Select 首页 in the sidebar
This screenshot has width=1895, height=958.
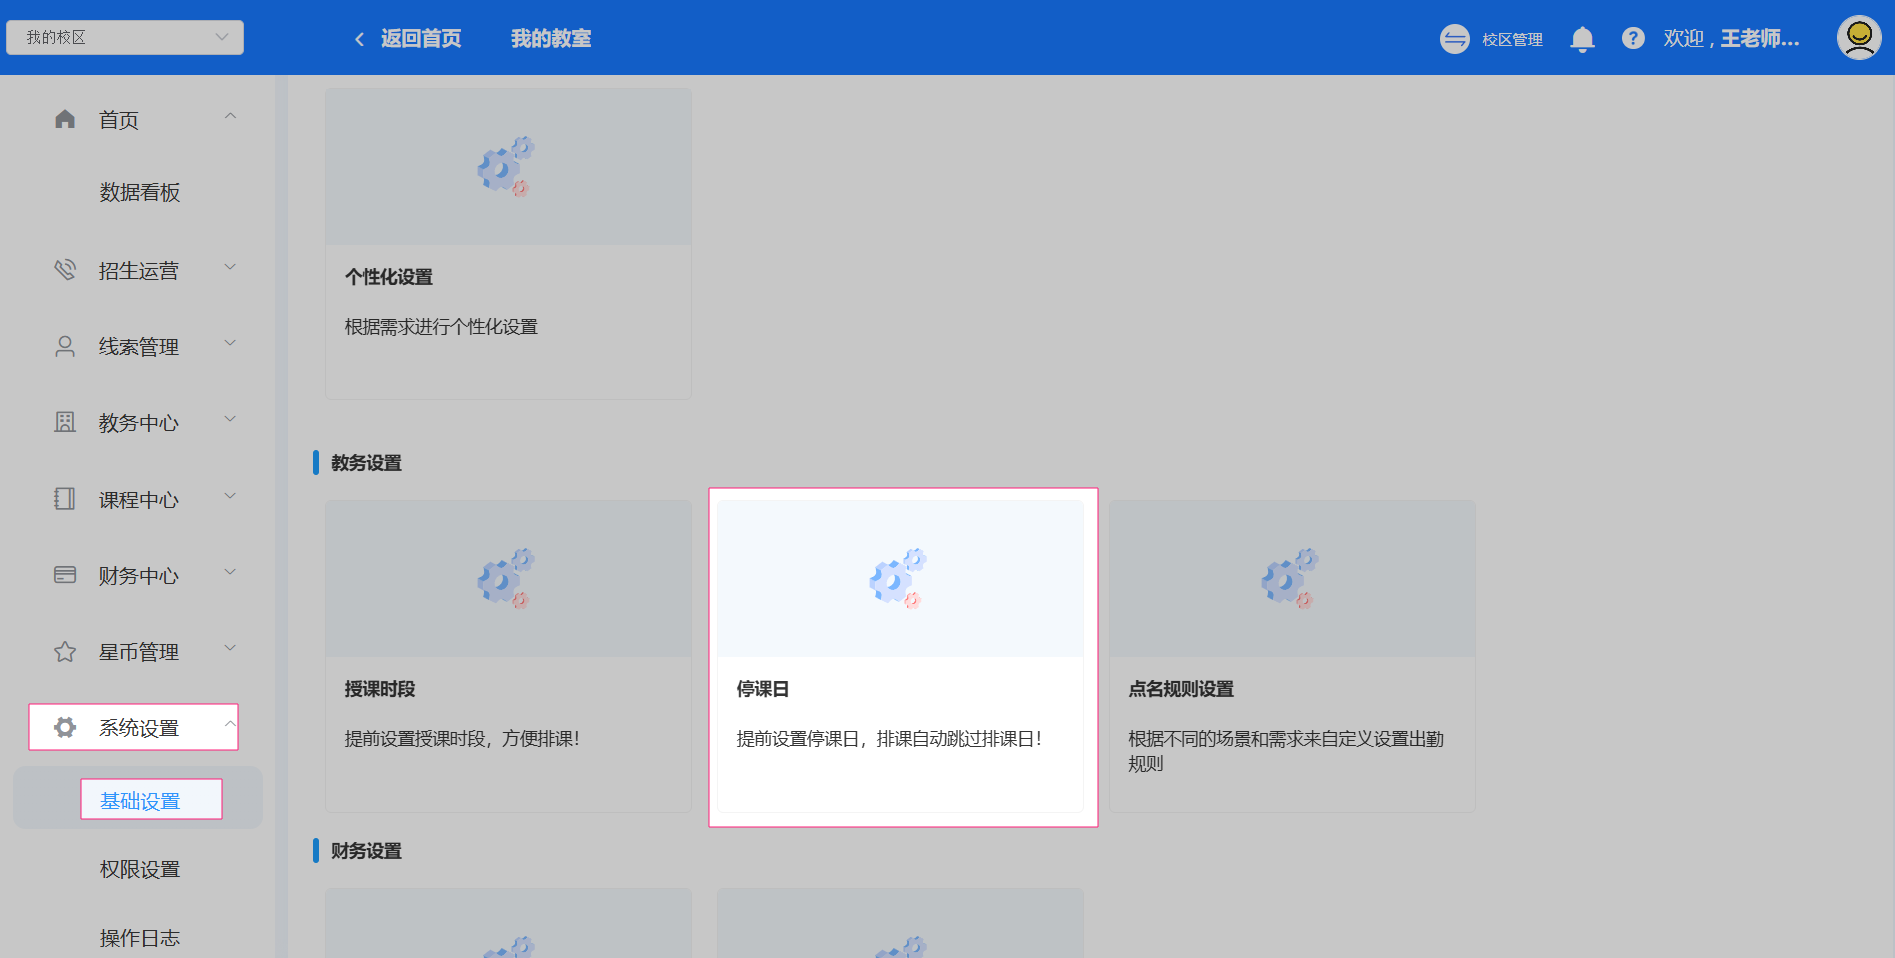tap(119, 120)
